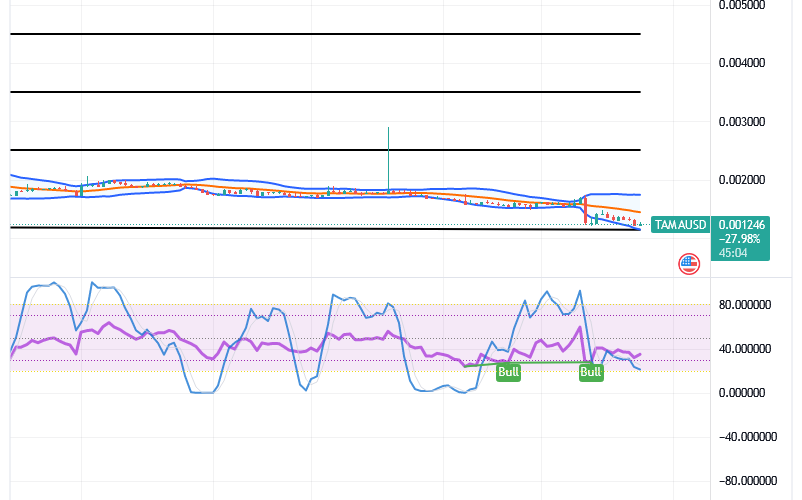Click the 0.002000 price axis label
The image size is (802, 500).
[742, 180]
